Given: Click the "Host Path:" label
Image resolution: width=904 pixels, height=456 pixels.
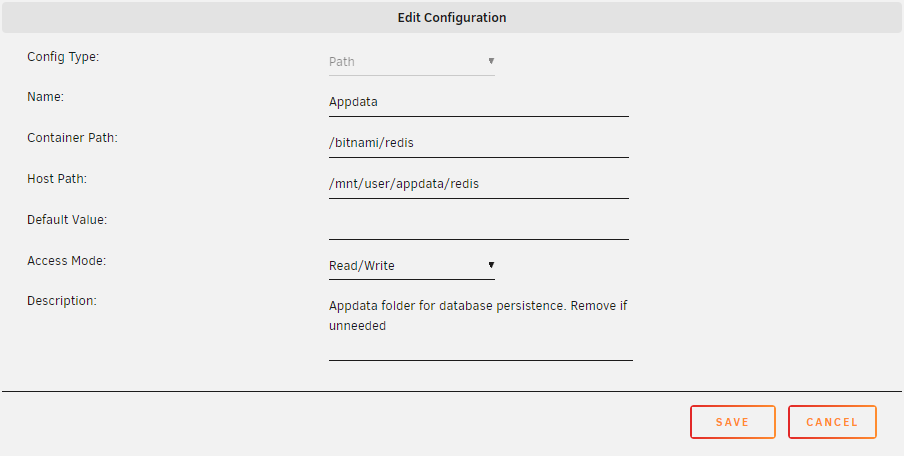Looking at the screenshot, I should 57,179.
